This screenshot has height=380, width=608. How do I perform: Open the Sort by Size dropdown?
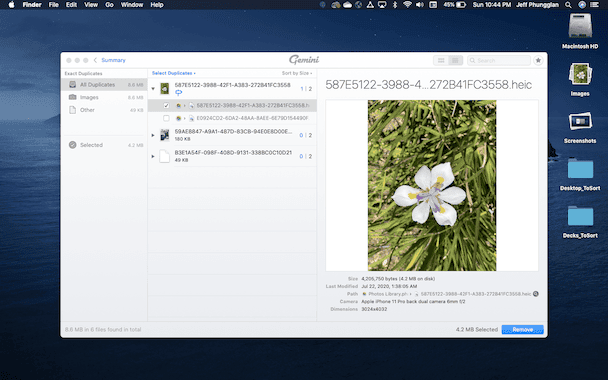pyautogui.click(x=297, y=73)
